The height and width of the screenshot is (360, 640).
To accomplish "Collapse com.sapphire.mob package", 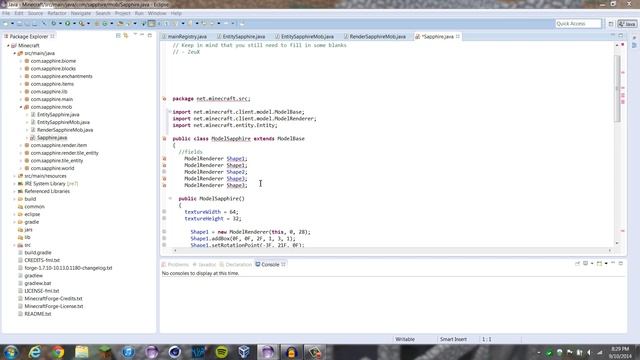I will [x=21, y=107].
